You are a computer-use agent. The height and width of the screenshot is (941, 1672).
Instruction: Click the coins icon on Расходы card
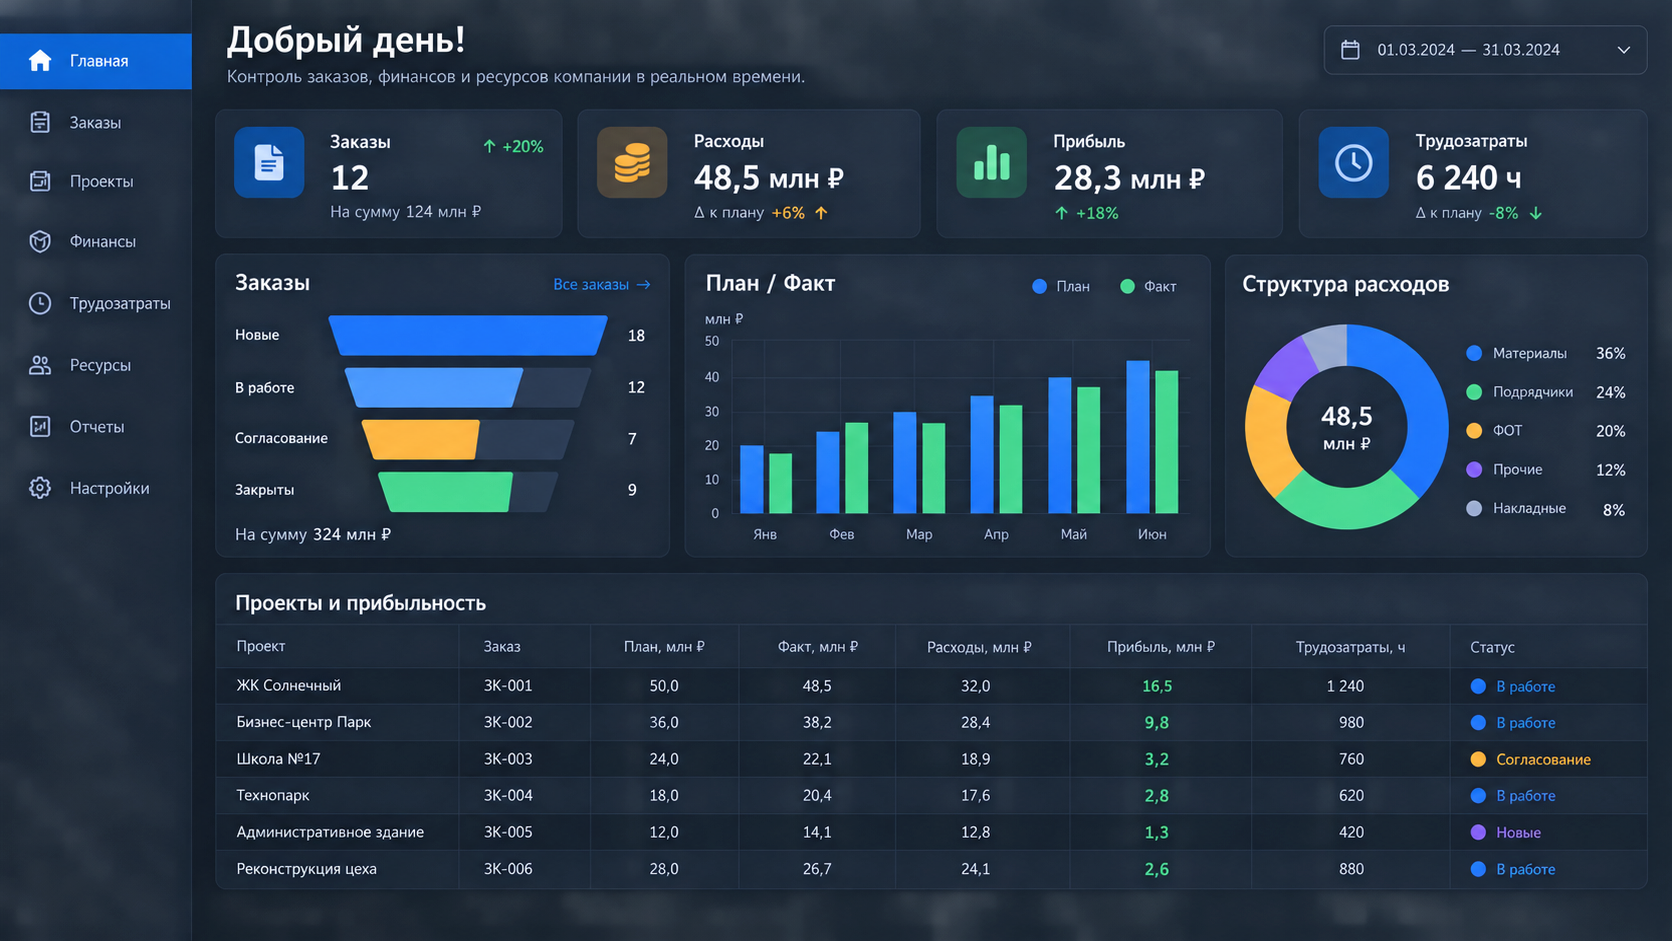coord(632,162)
